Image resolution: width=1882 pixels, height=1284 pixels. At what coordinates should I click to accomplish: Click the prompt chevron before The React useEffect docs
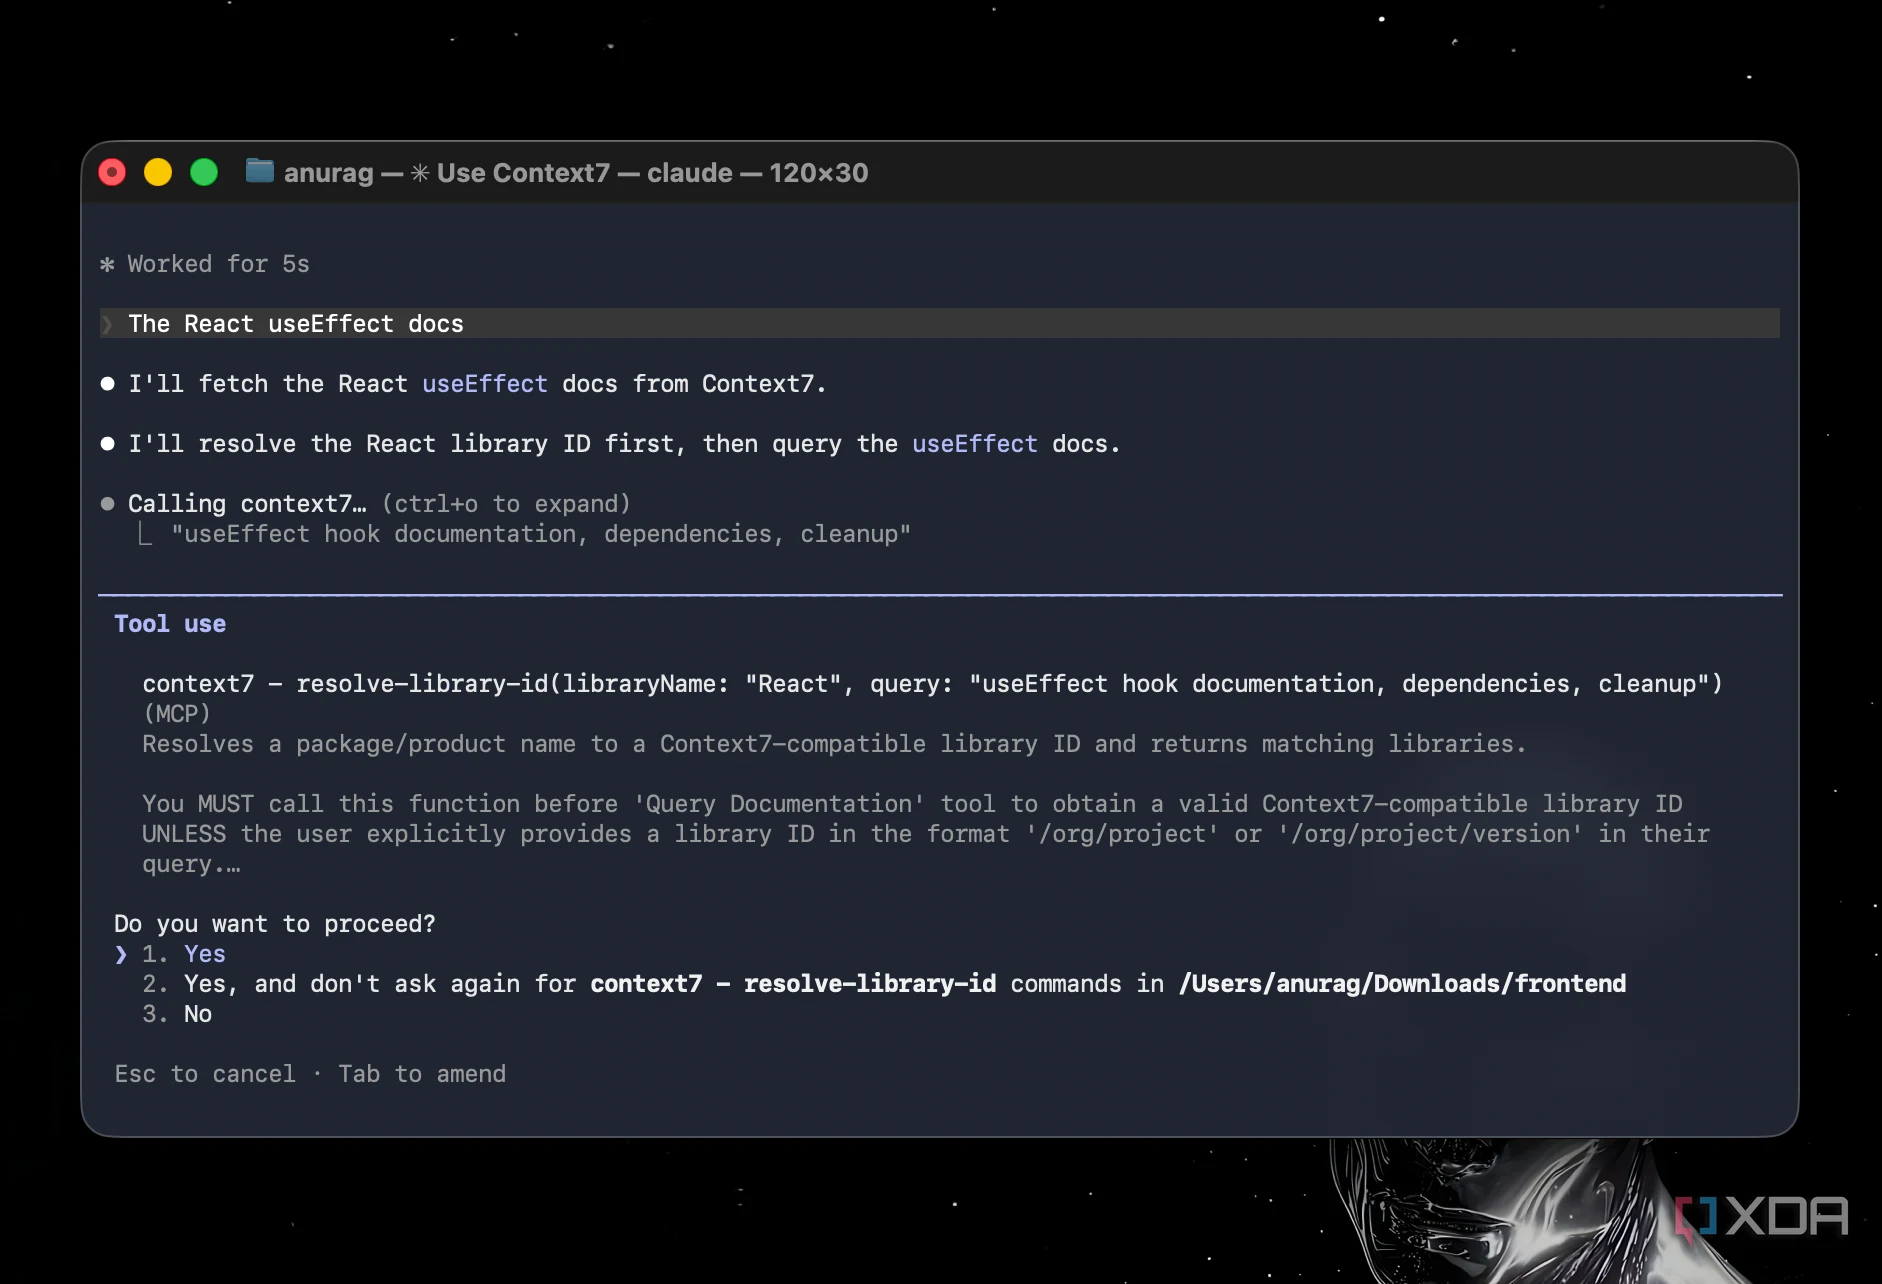click(107, 324)
